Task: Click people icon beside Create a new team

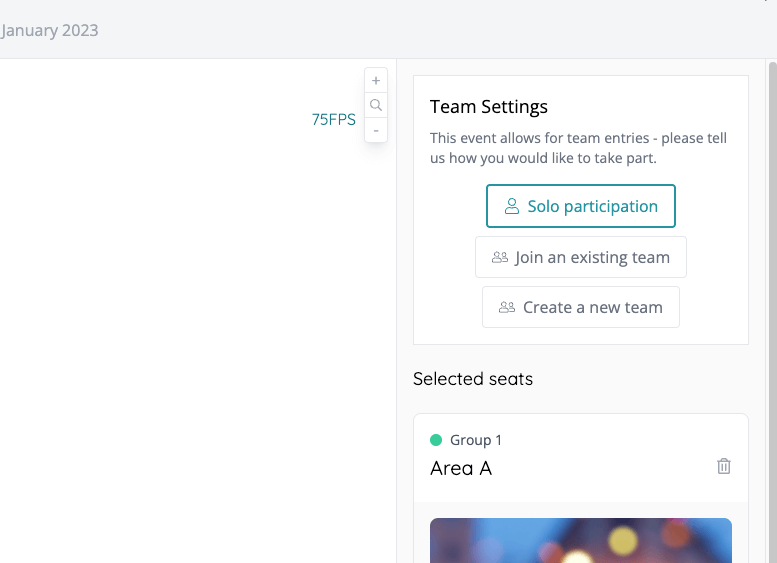Action: [507, 307]
